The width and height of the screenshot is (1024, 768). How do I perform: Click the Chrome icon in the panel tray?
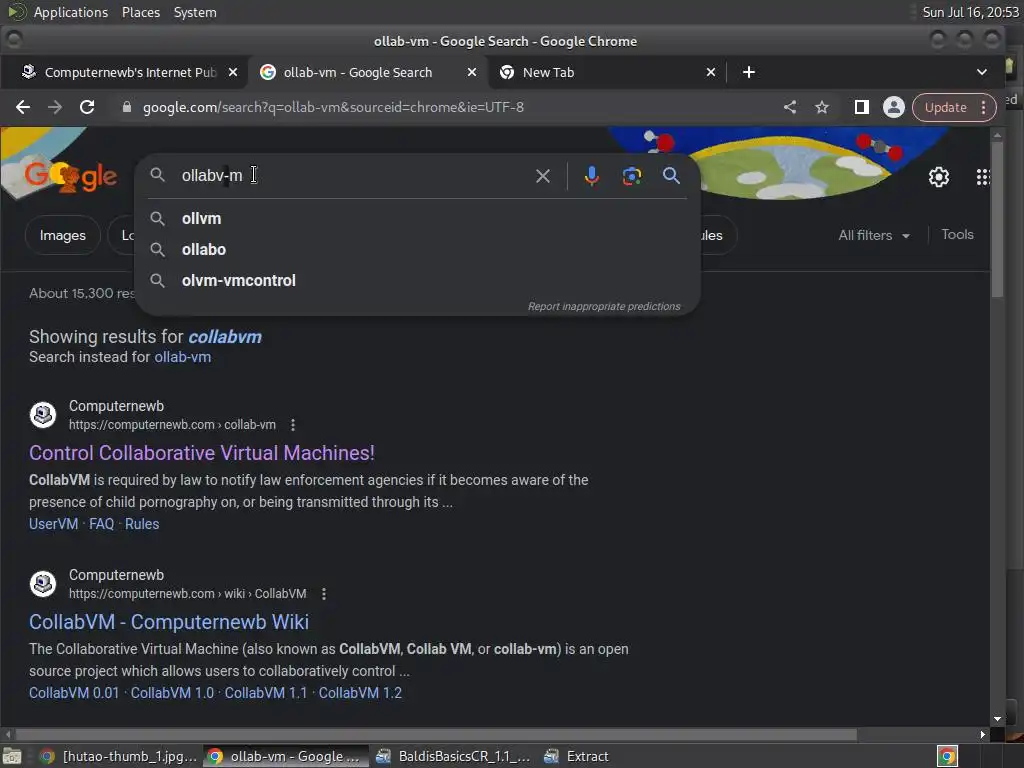[947, 756]
